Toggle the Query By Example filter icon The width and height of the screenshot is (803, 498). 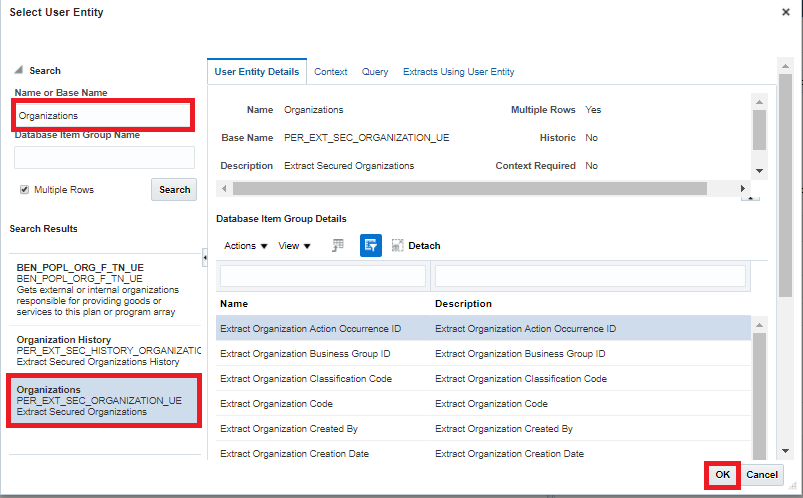(x=371, y=245)
